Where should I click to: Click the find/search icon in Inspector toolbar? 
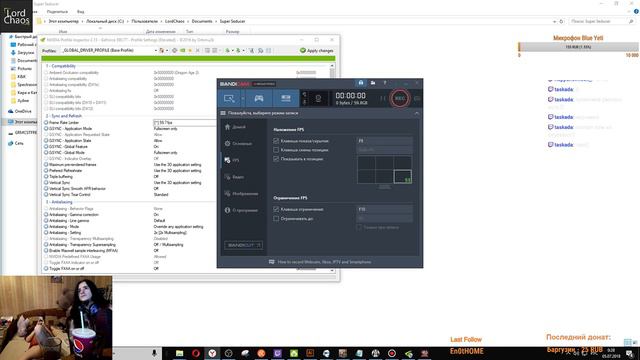[x=260, y=50]
